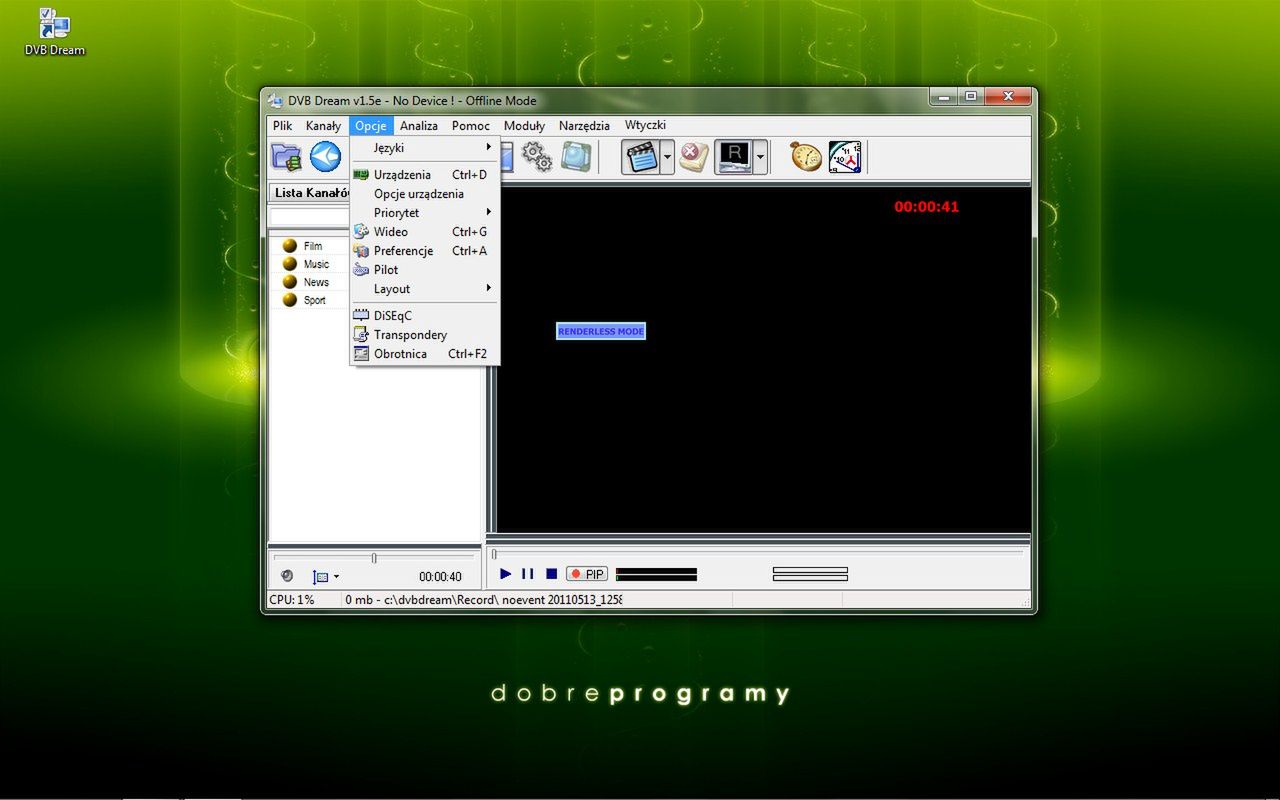Click the R renderer monitor icon

pyautogui.click(x=734, y=157)
